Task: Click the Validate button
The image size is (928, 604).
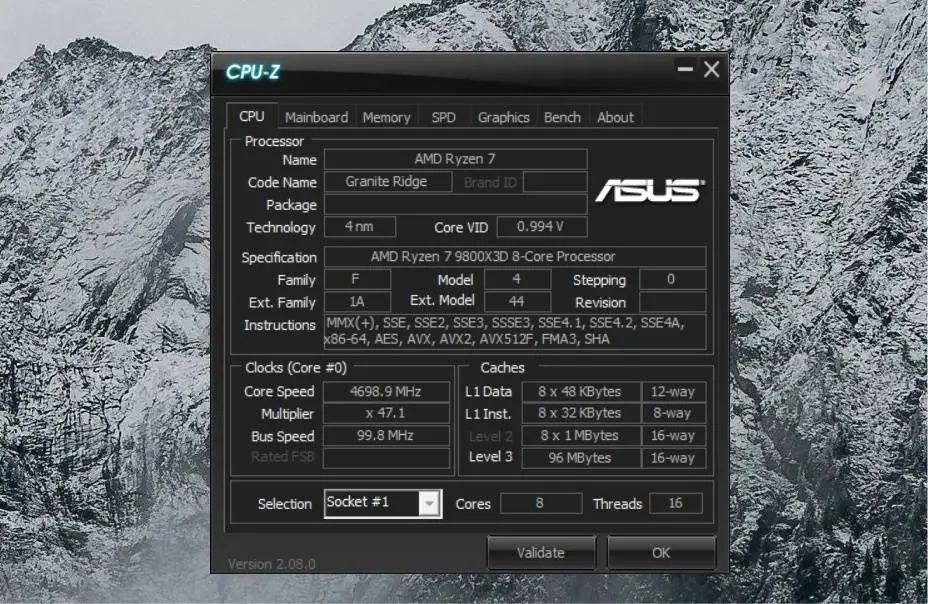Action: click(x=541, y=551)
